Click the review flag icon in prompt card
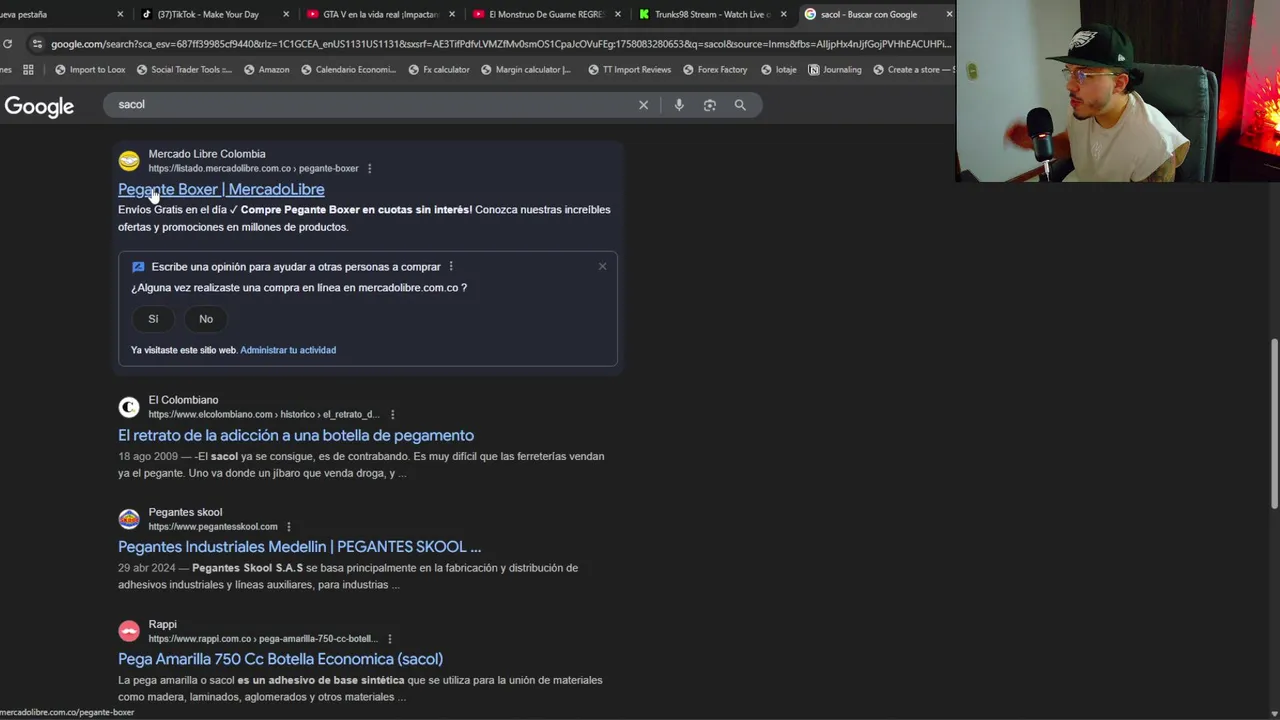Image resolution: width=1280 pixels, height=720 pixels. tap(138, 267)
